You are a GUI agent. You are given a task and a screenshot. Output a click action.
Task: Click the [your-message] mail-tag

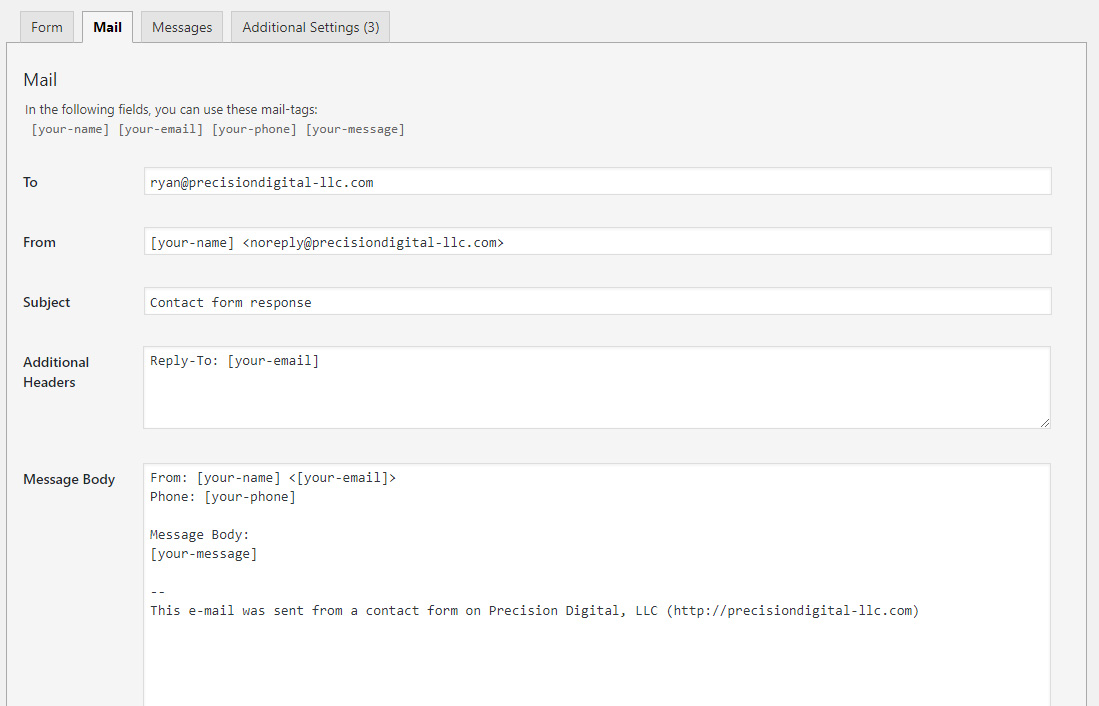355,129
